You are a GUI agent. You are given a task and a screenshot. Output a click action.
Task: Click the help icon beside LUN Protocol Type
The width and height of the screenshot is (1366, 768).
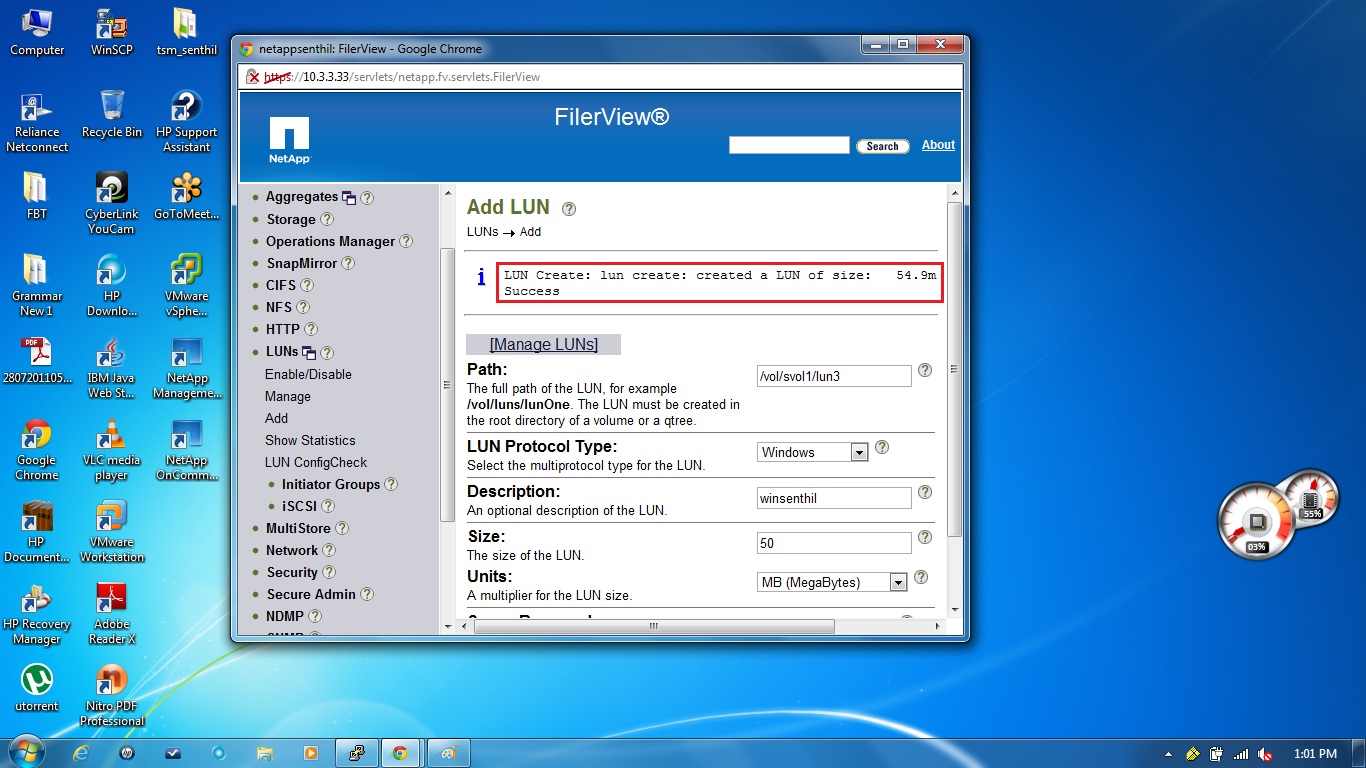coord(881,447)
